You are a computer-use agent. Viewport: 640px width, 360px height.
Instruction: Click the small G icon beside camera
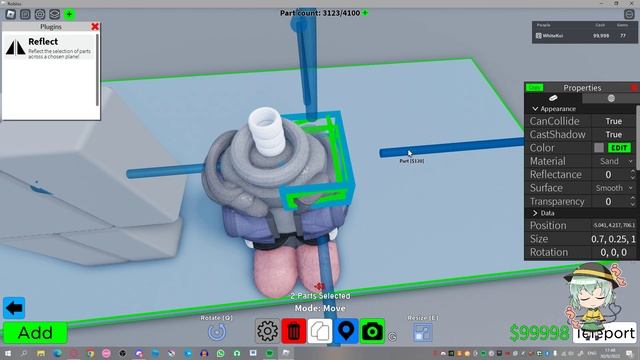pos(392,337)
